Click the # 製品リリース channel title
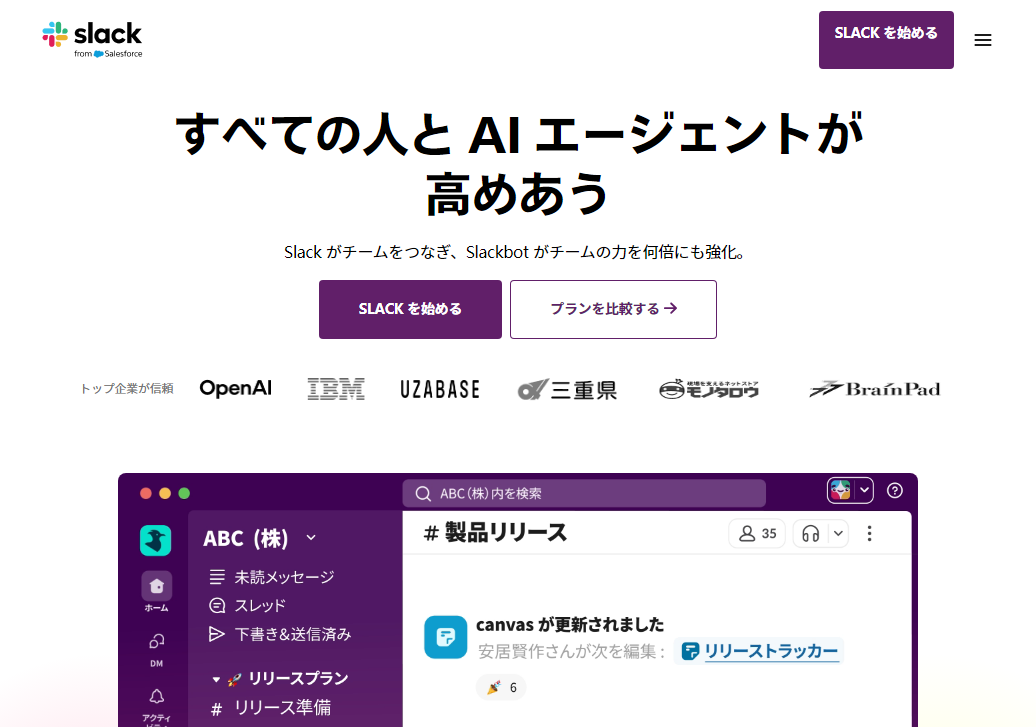This screenshot has width=1036, height=727. pyautogui.click(x=496, y=533)
